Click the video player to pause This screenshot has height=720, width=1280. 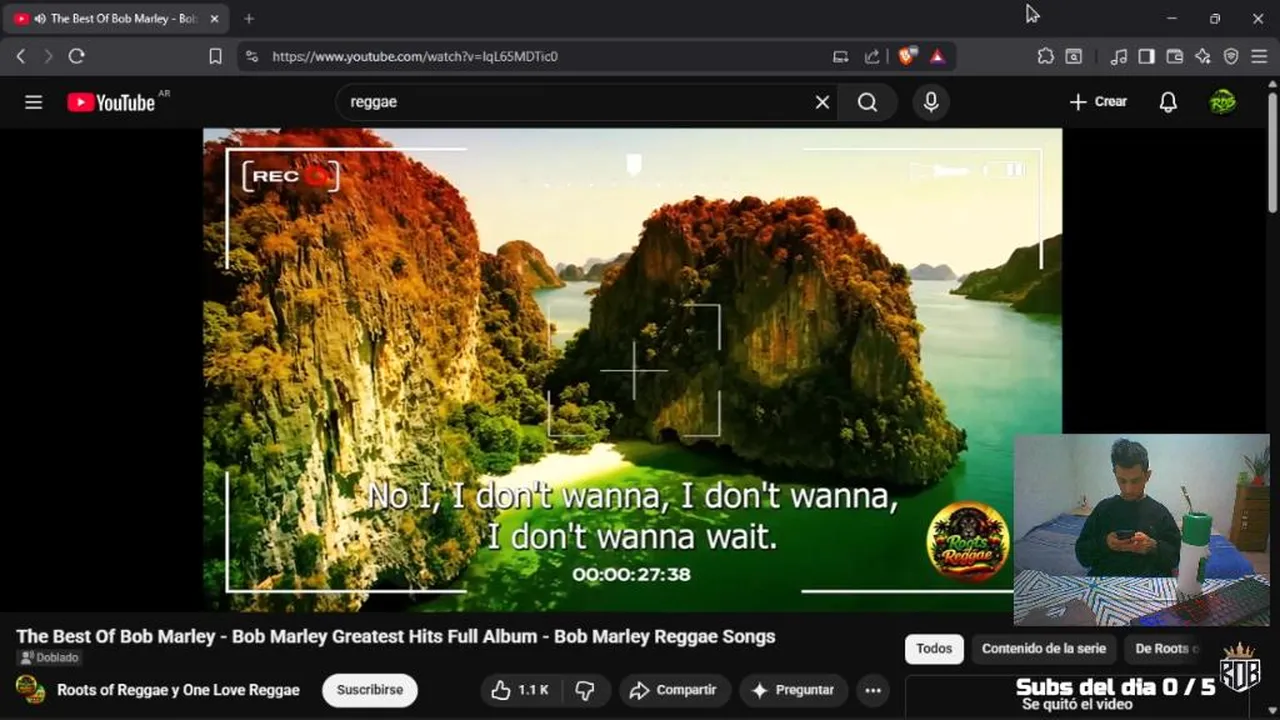coord(632,369)
